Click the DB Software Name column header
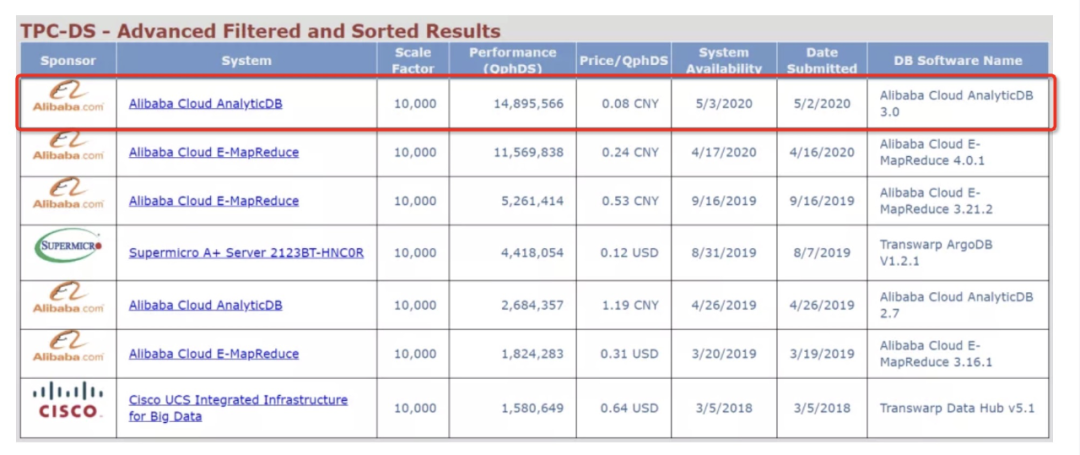 point(957,60)
